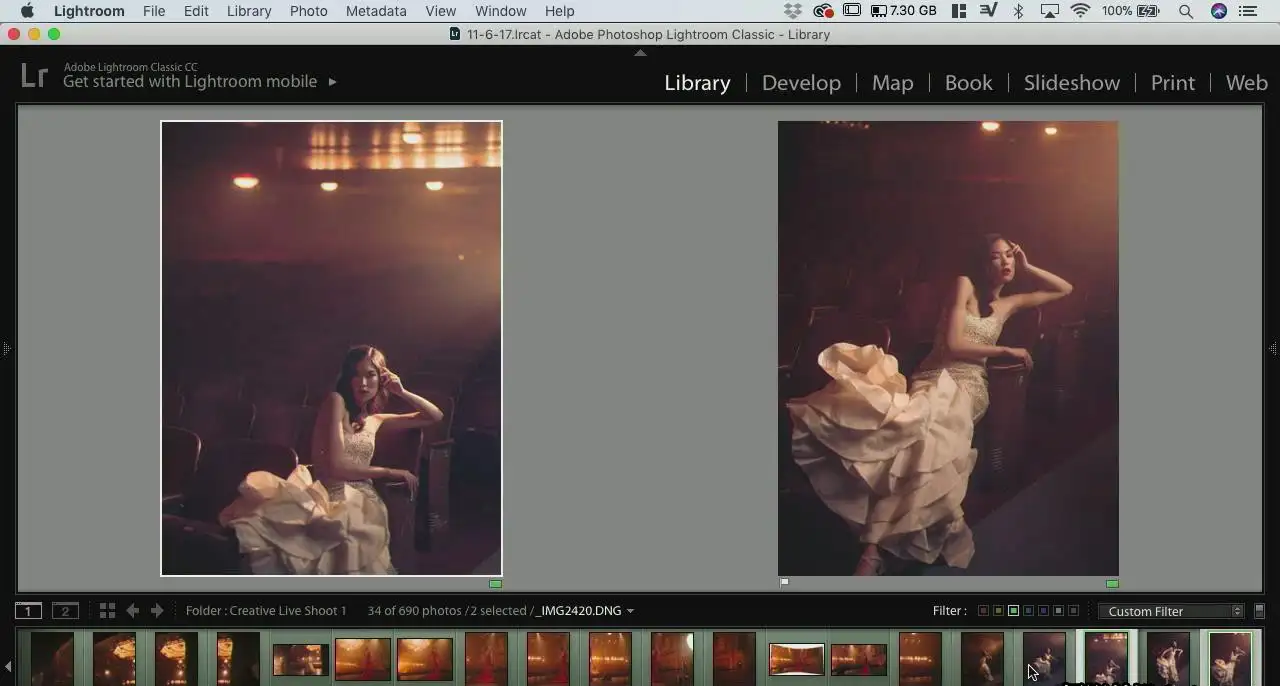Switch to the Develop module

(801, 83)
